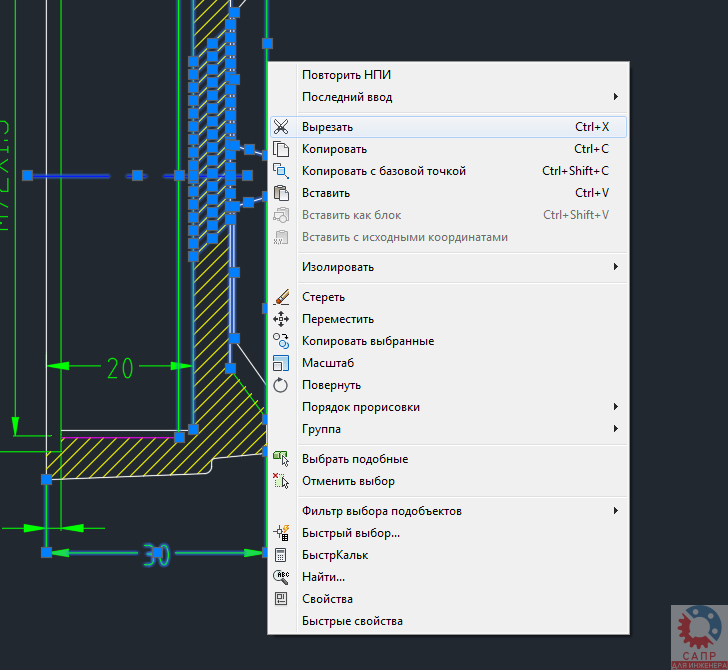
Task: Click the Select Similar icon
Action: (281, 459)
